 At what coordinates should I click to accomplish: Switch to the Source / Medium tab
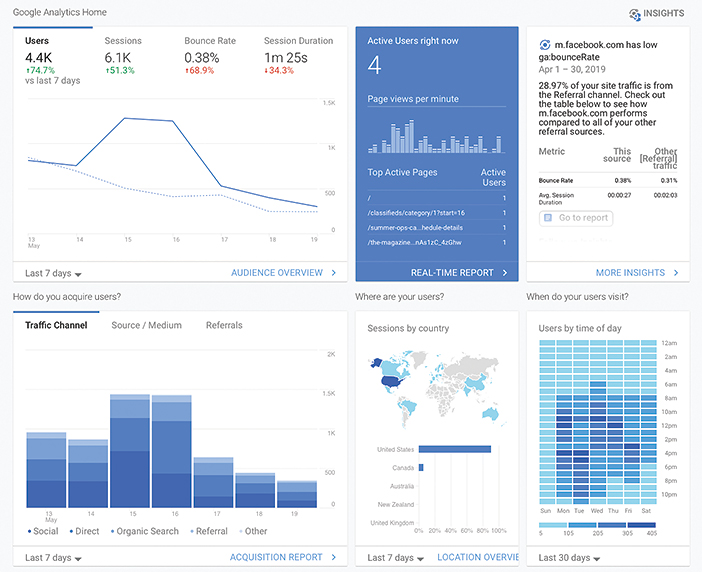pos(146,325)
